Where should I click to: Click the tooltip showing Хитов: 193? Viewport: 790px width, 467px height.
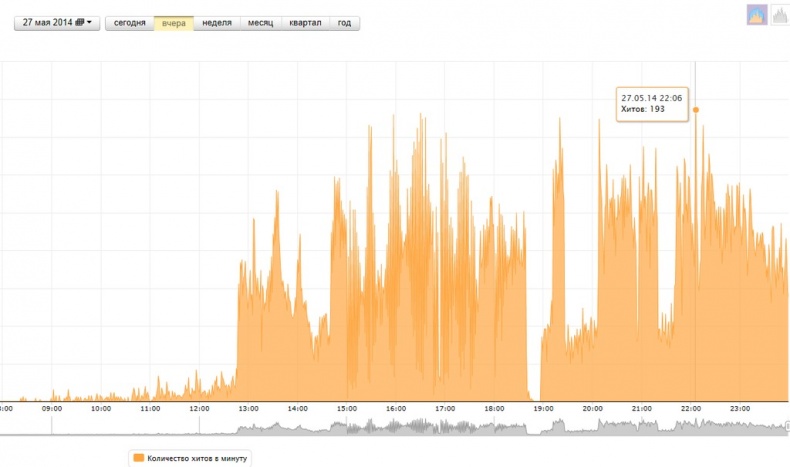pos(651,104)
